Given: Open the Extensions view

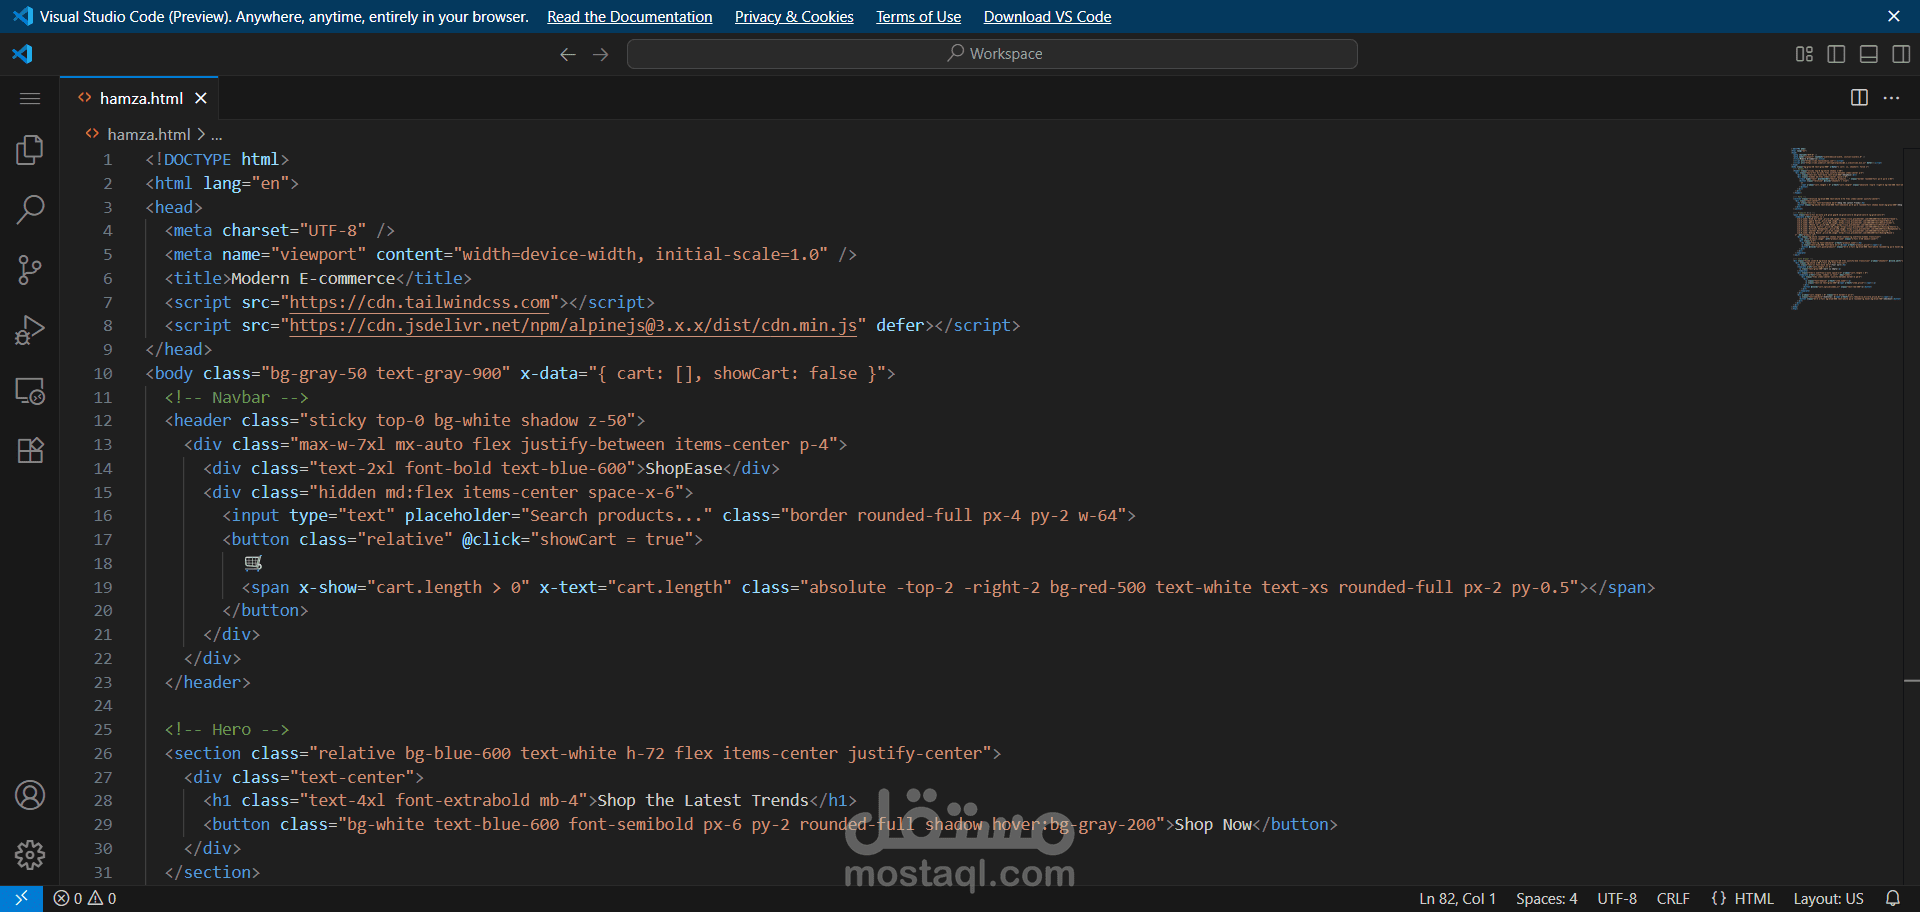Looking at the screenshot, I should [x=30, y=451].
